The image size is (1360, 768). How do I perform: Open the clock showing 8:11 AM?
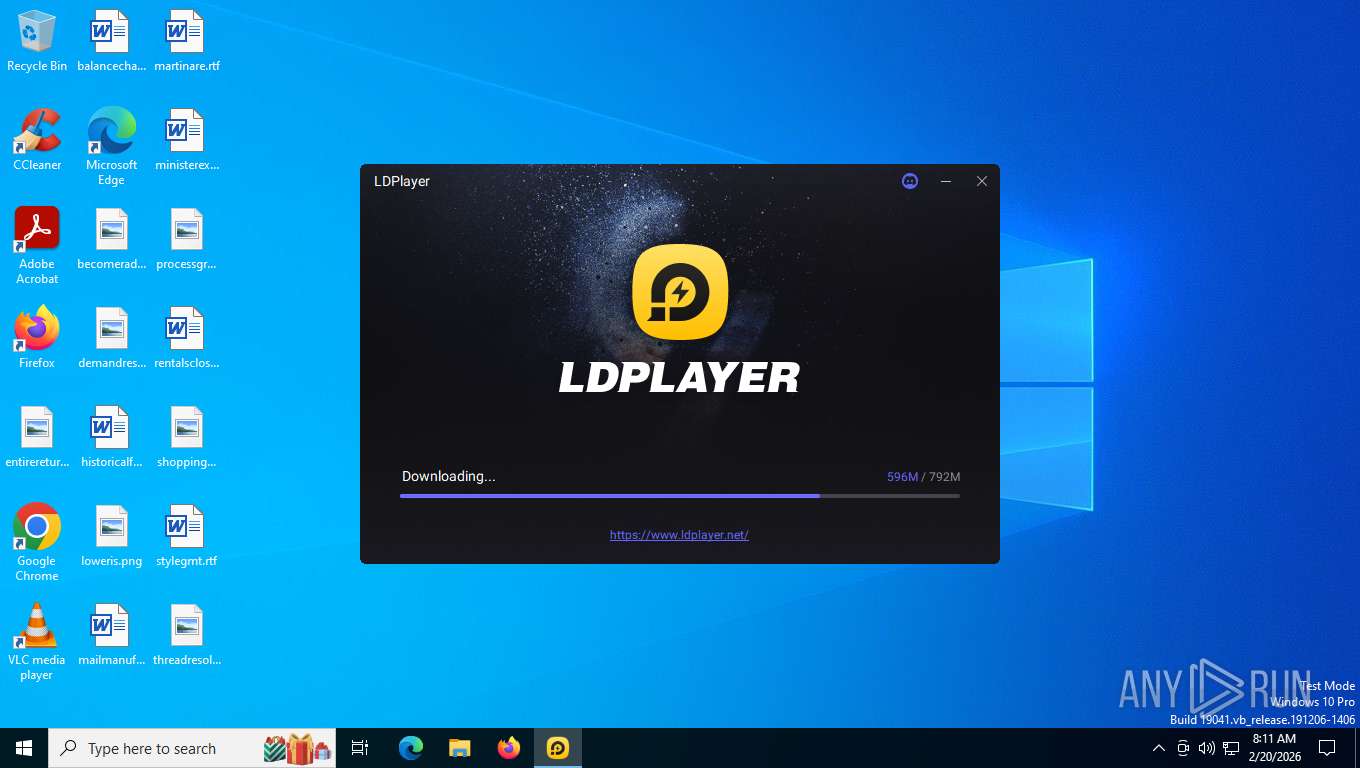[1274, 748]
